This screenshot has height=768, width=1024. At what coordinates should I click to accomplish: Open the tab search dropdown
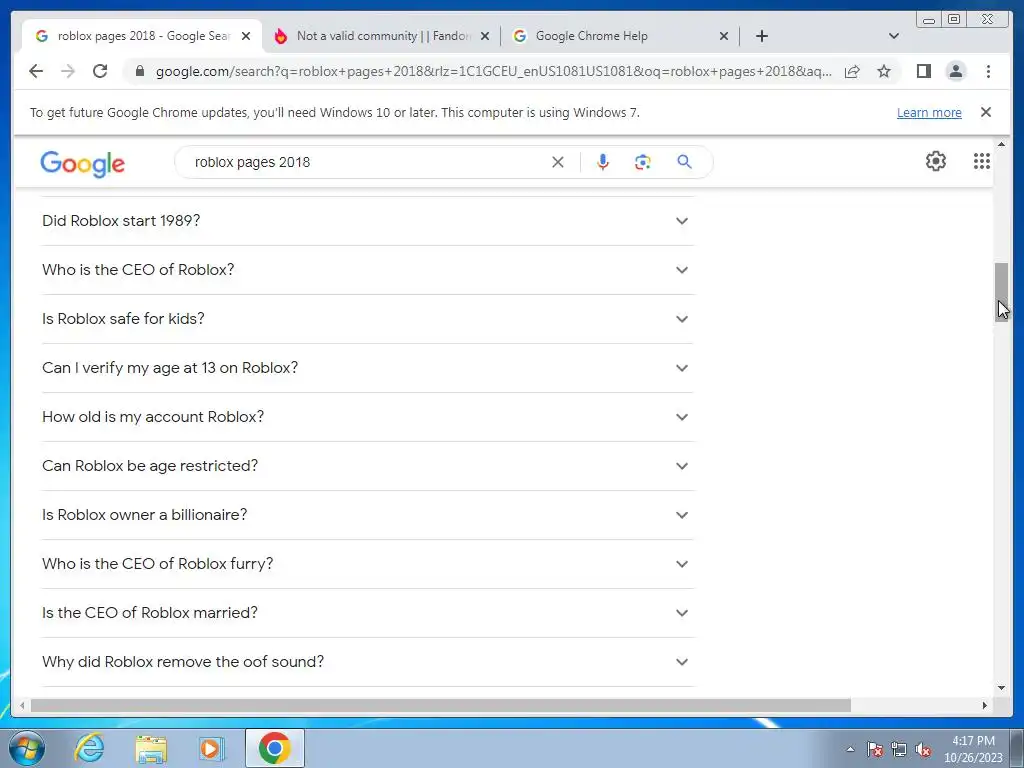tap(894, 36)
